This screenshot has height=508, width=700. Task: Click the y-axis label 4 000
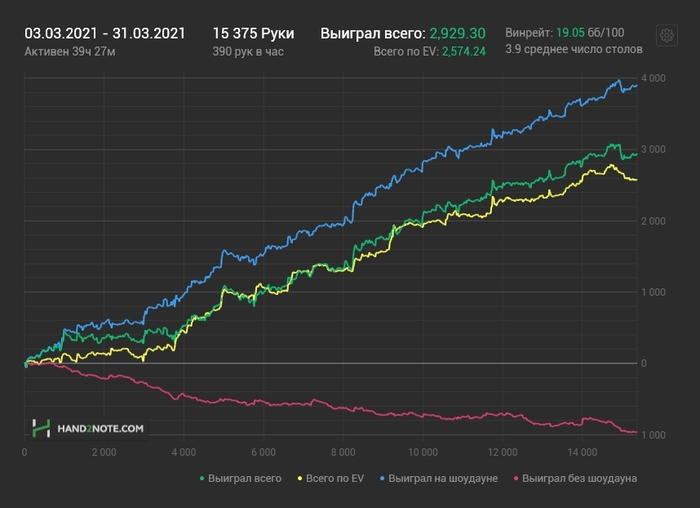pyautogui.click(x=653, y=78)
